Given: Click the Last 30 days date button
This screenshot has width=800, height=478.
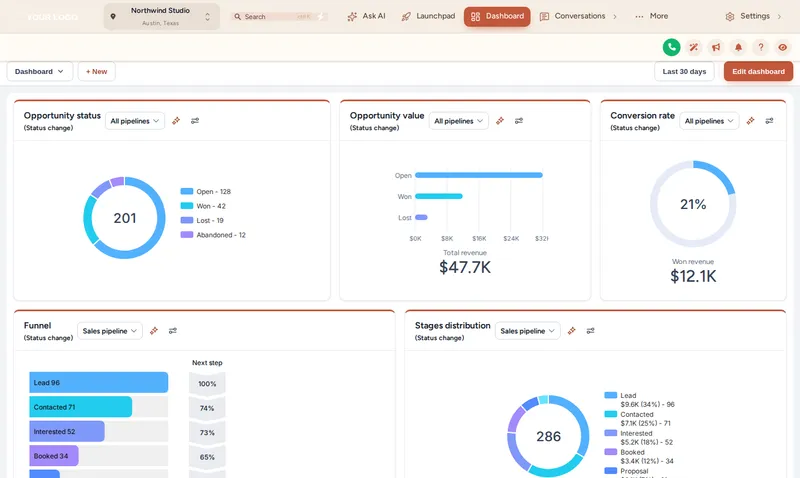Looking at the screenshot, I should click(684, 71).
